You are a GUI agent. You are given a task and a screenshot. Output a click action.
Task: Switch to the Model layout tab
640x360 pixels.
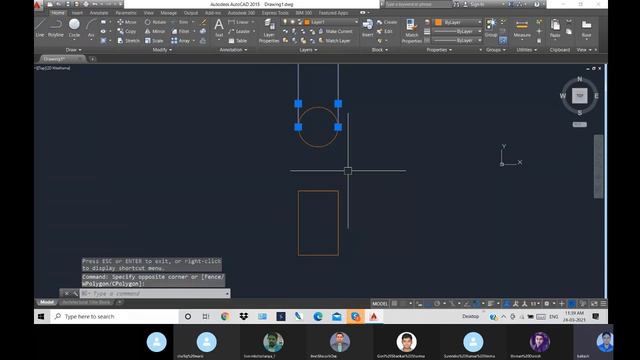tap(47, 302)
